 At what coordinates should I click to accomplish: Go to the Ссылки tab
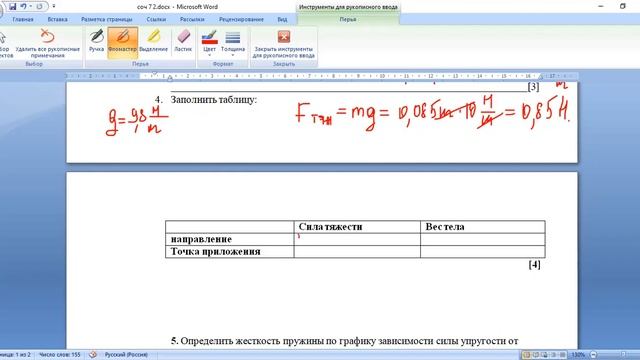click(156, 19)
